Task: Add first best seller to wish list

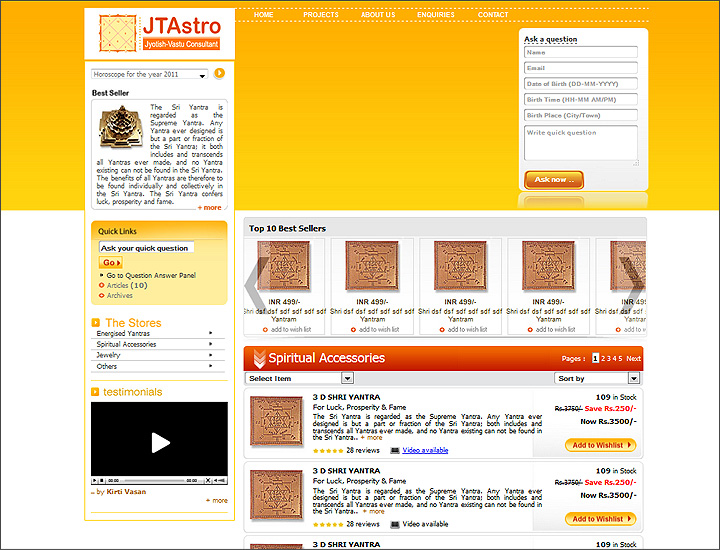Action: 287,330
